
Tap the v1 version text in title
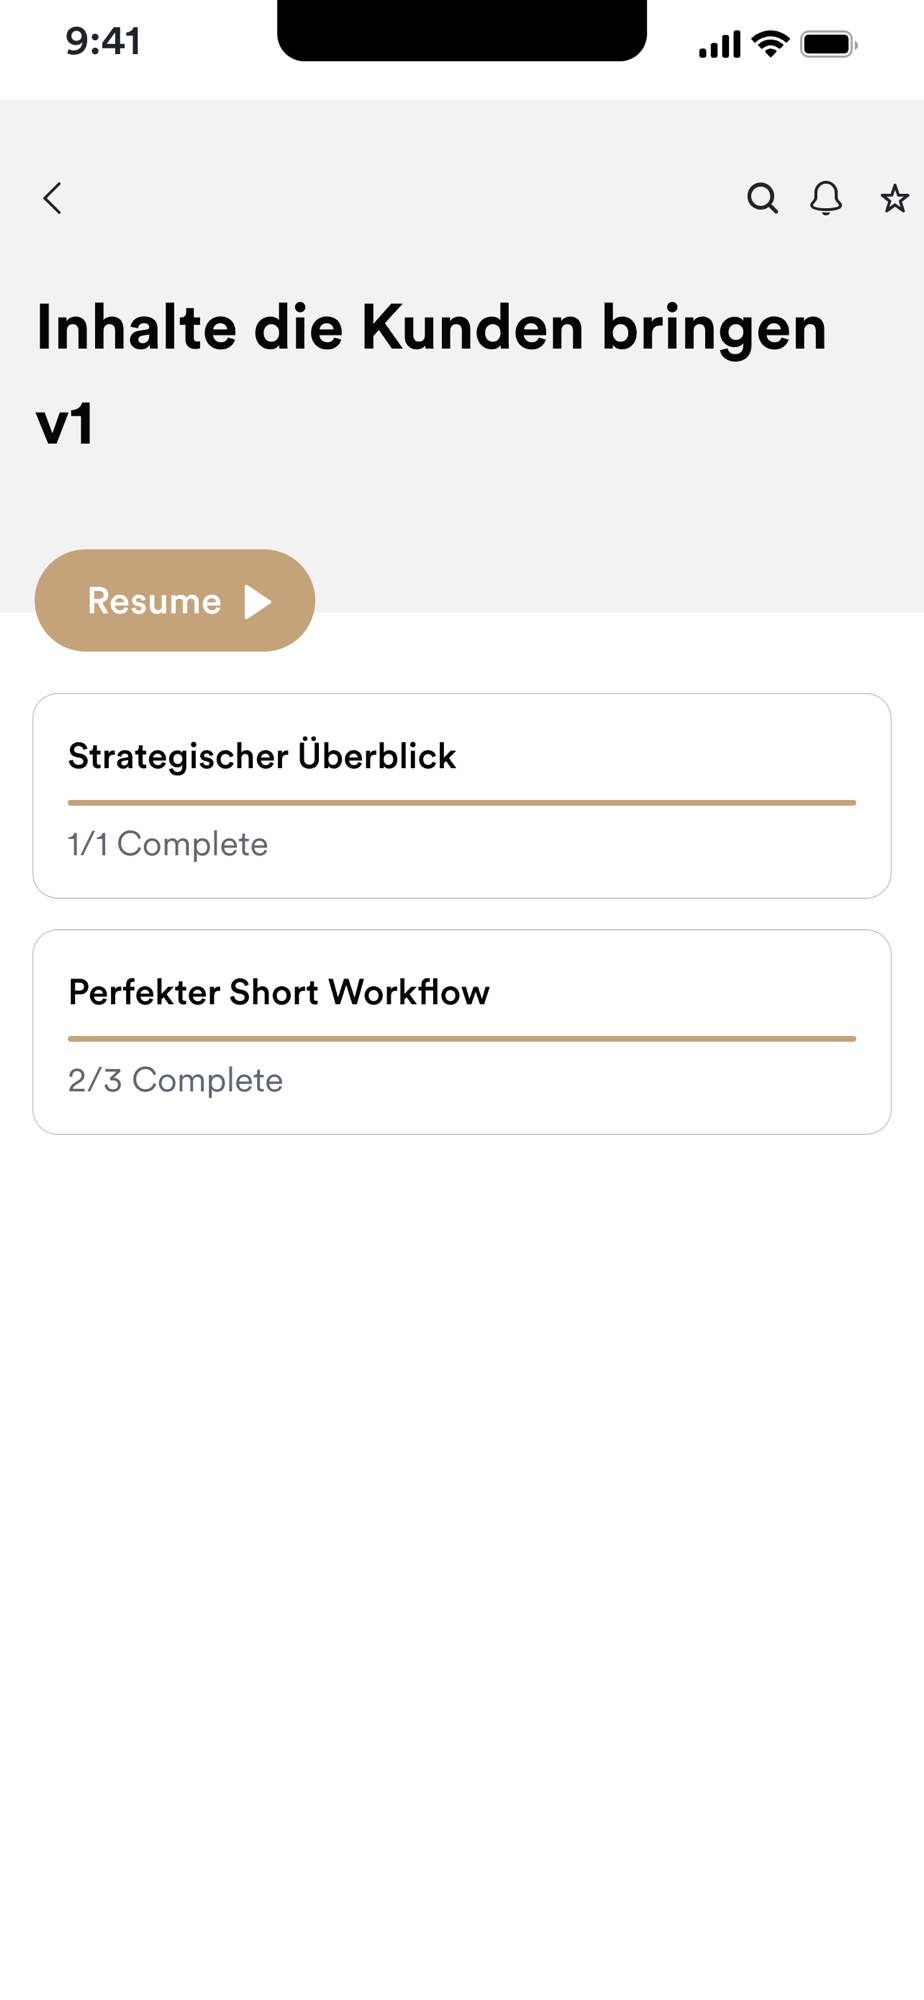65,423
